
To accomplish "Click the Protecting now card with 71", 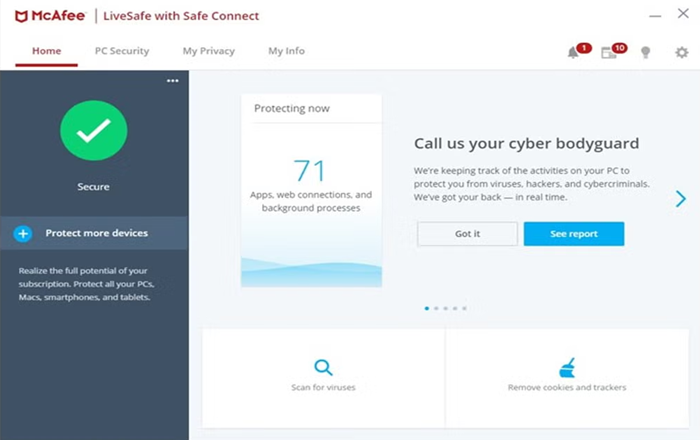I will 311,191.
